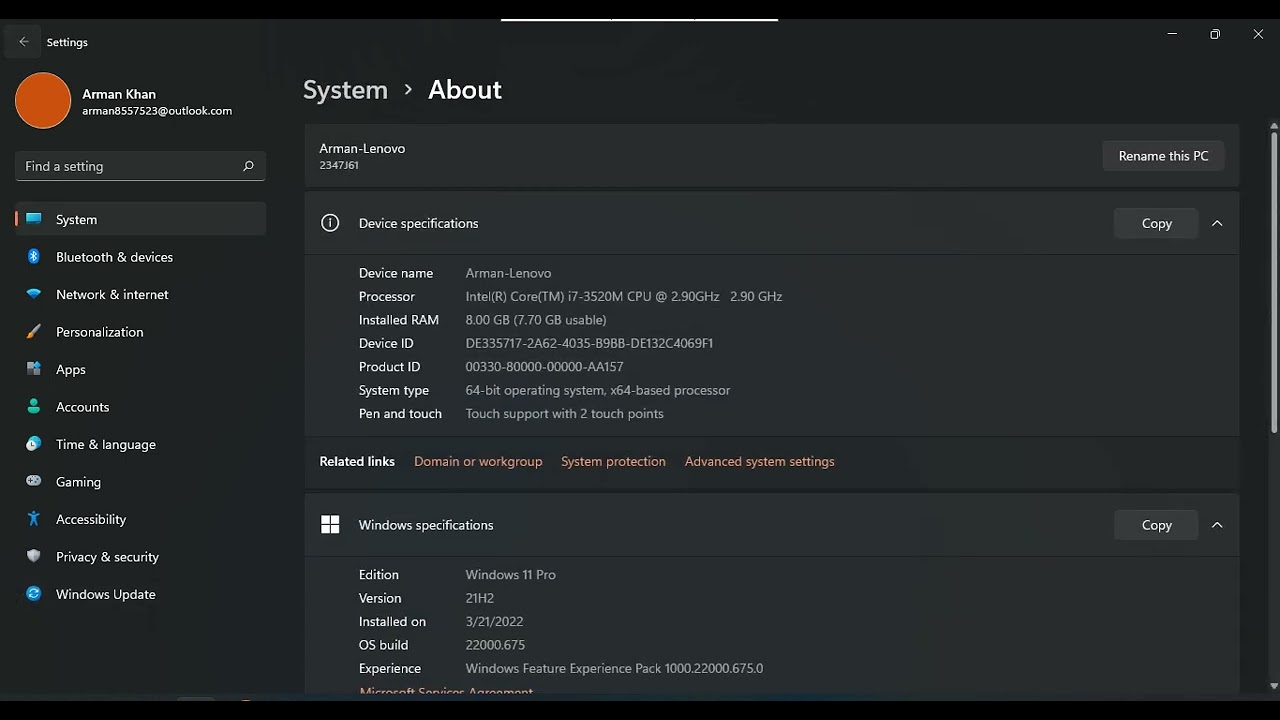
Task: Click the Apps icon in sidebar
Action: point(34,369)
